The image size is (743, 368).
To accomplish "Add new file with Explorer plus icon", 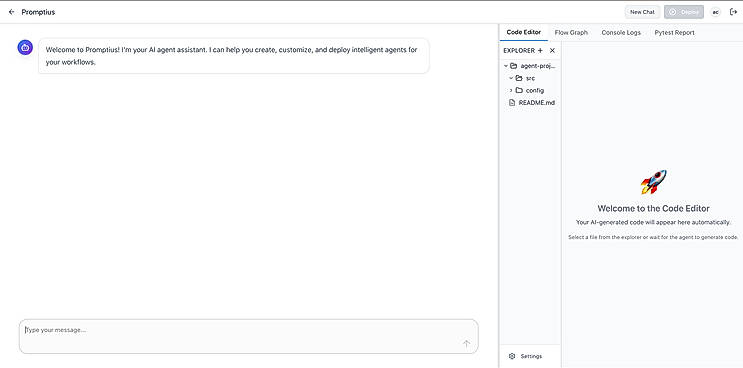I will click(x=540, y=50).
